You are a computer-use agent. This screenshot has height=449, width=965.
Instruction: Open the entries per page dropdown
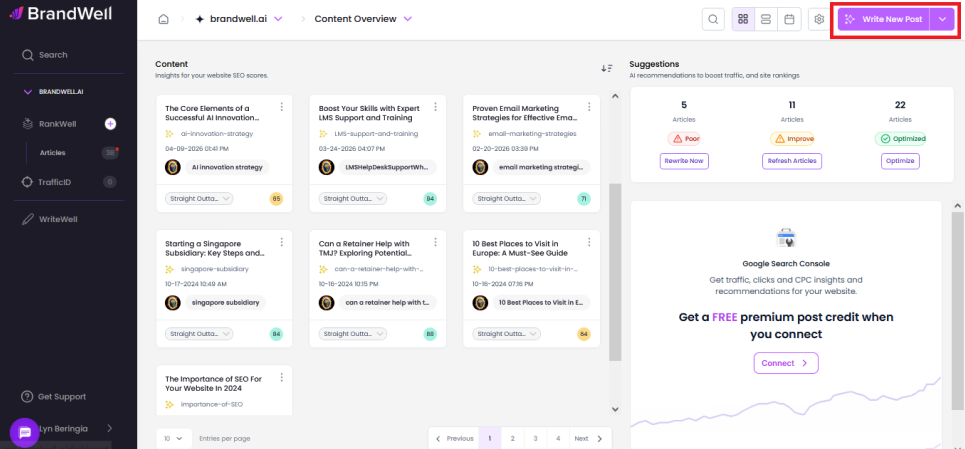pyautogui.click(x=173, y=439)
